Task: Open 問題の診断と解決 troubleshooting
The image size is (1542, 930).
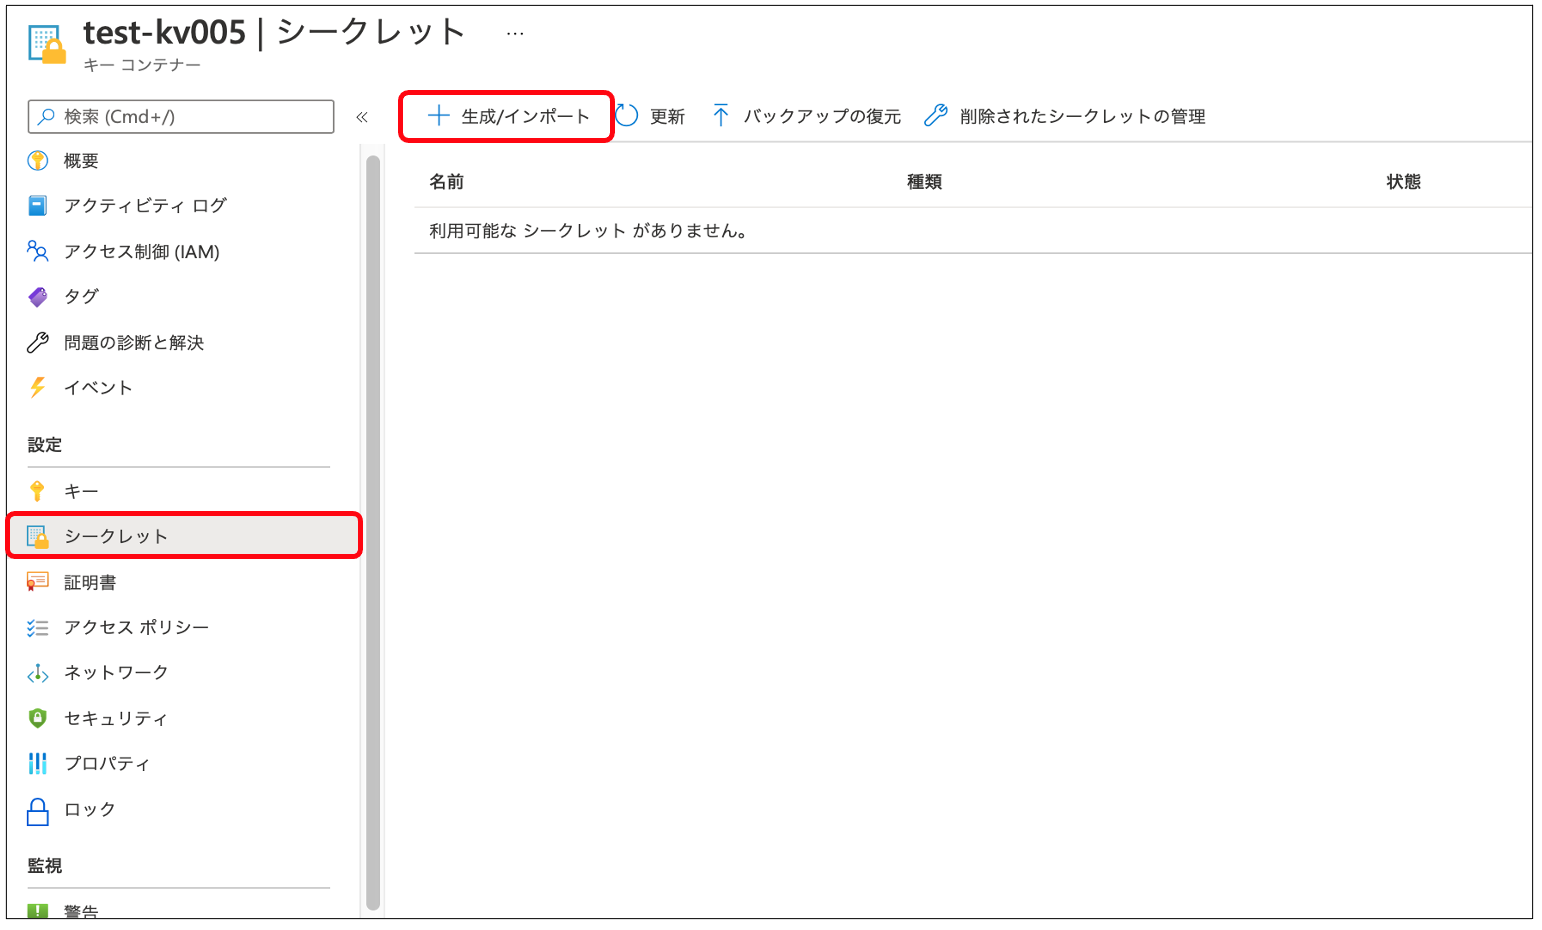Action: coord(134,342)
